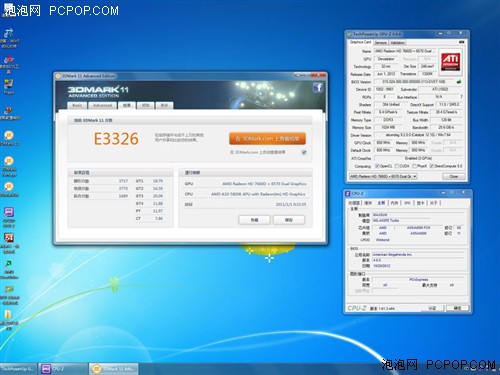Click the BIOS save chip icon in GPU-Z
The height and width of the screenshot is (375, 500).
459,82
